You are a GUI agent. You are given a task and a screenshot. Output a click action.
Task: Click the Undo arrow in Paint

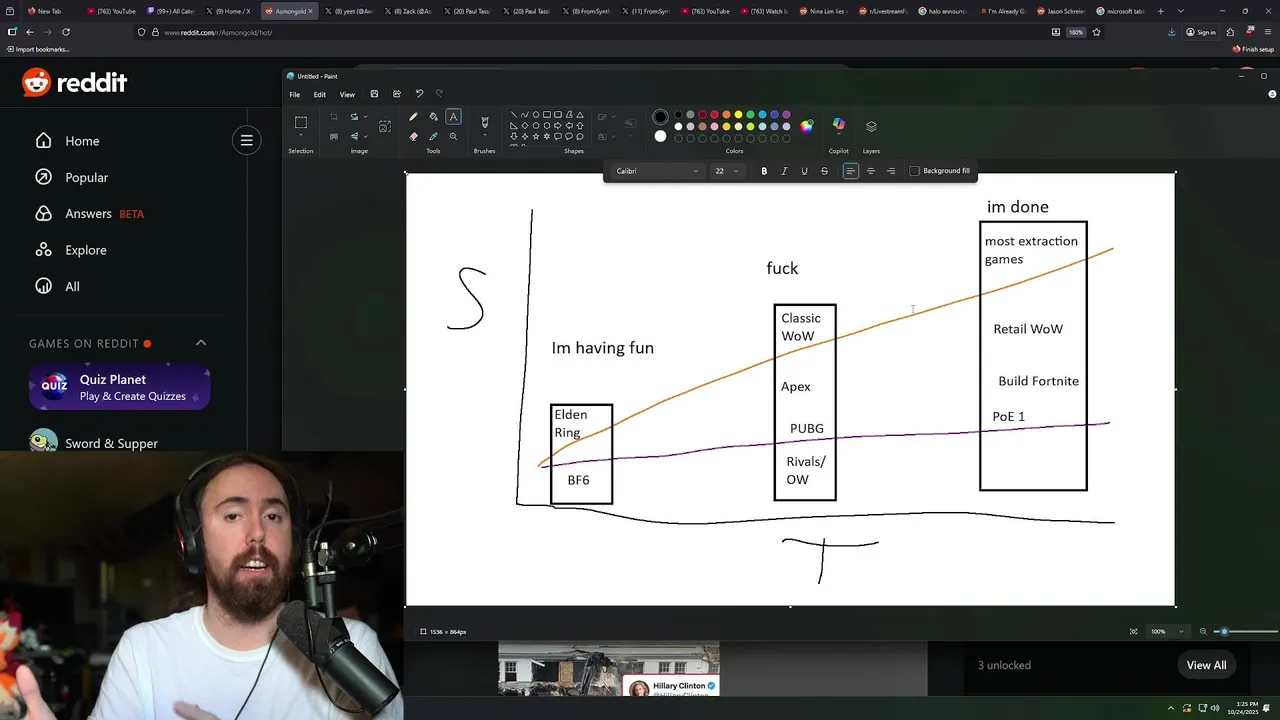coord(419,94)
